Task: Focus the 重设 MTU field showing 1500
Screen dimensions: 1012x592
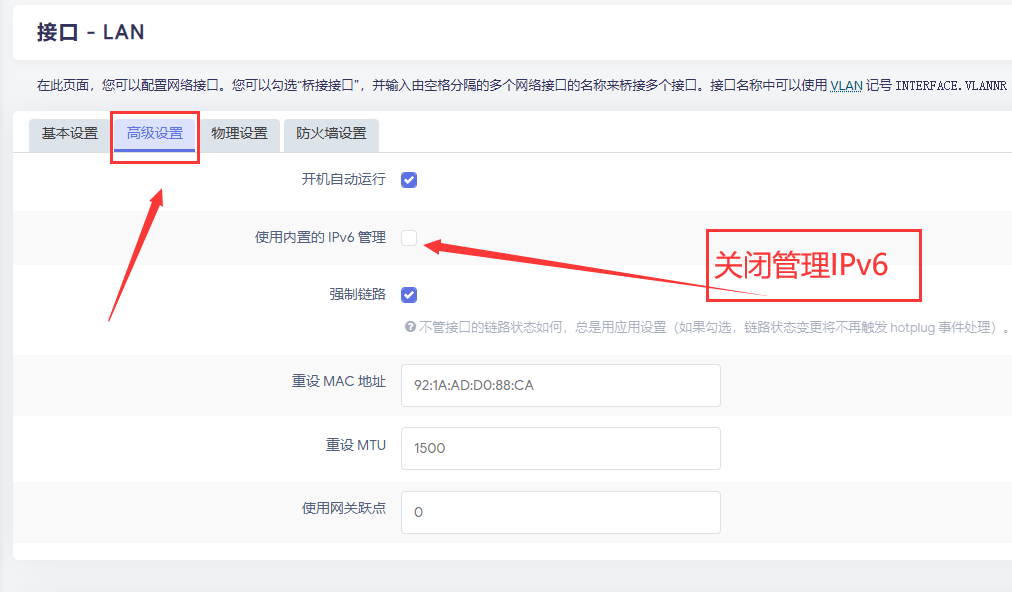Action: (x=560, y=448)
